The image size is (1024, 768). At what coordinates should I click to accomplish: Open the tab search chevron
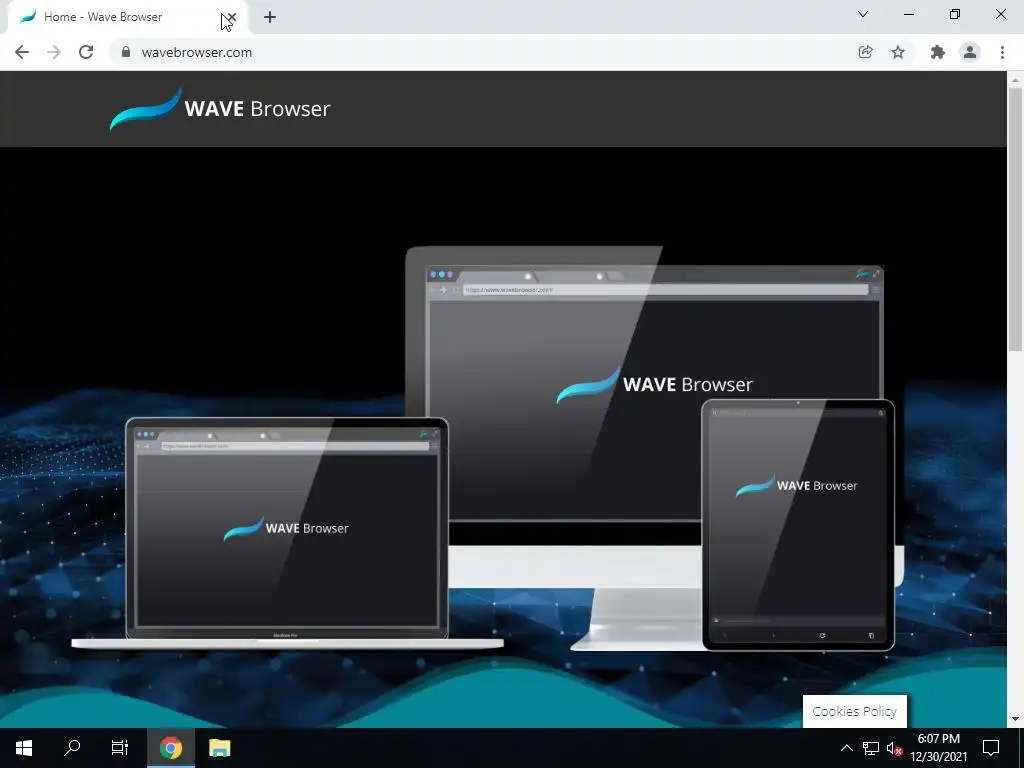click(863, 14)
